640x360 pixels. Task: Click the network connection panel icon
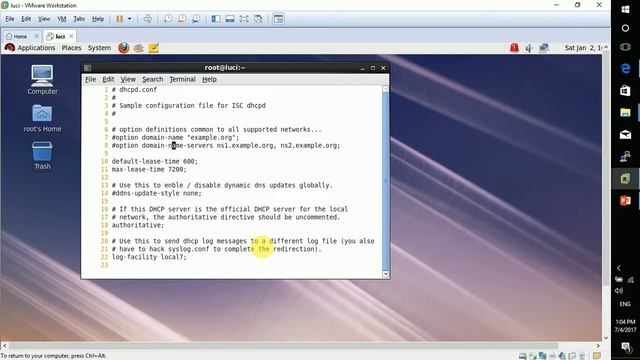[544, 48]
